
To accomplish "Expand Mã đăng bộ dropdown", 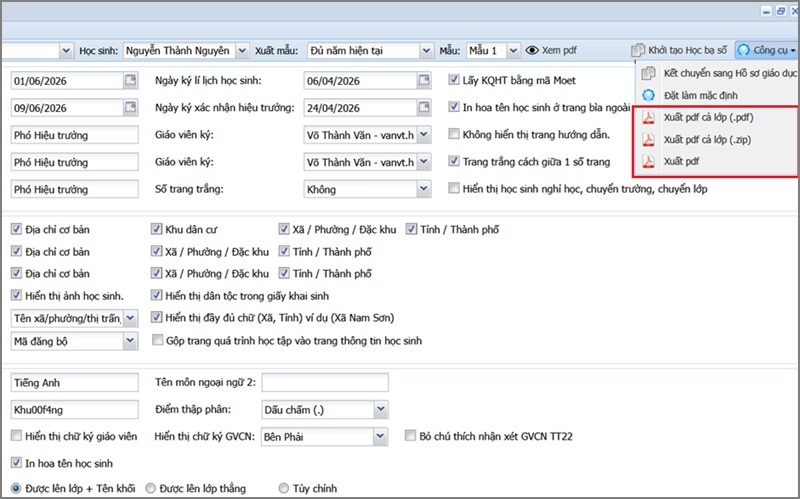I will click(131, 341).
